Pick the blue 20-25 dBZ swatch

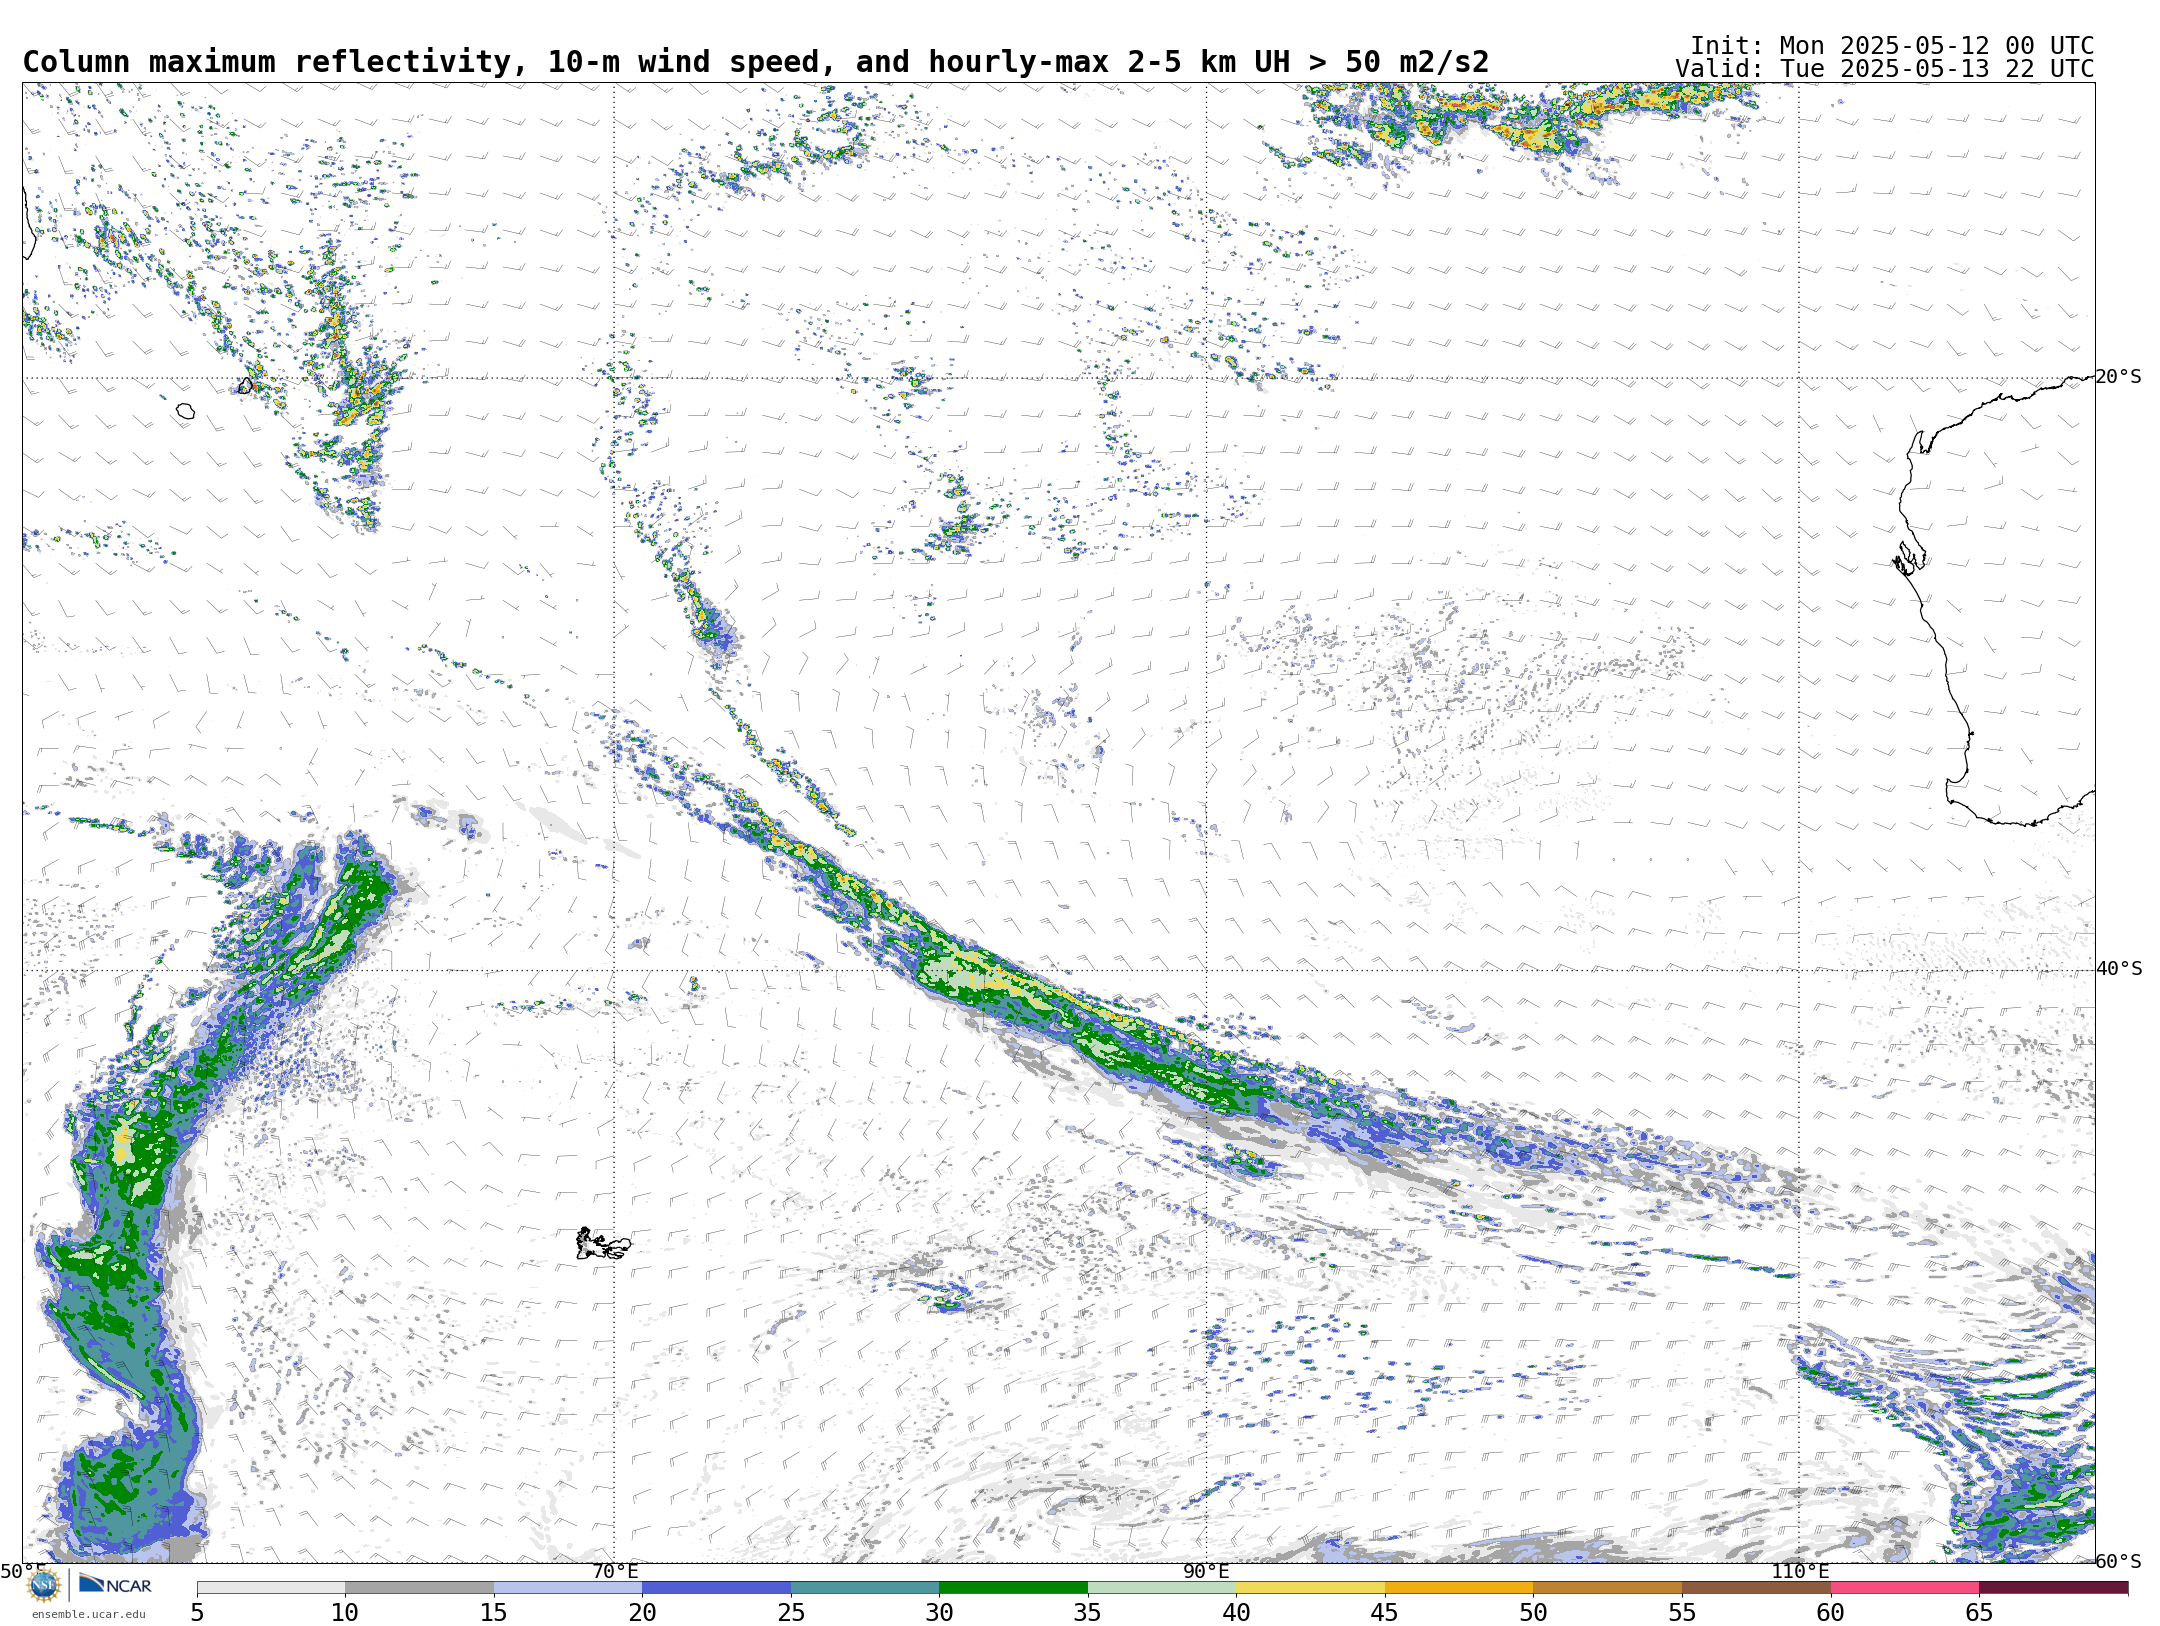[x=716, y=1588]
